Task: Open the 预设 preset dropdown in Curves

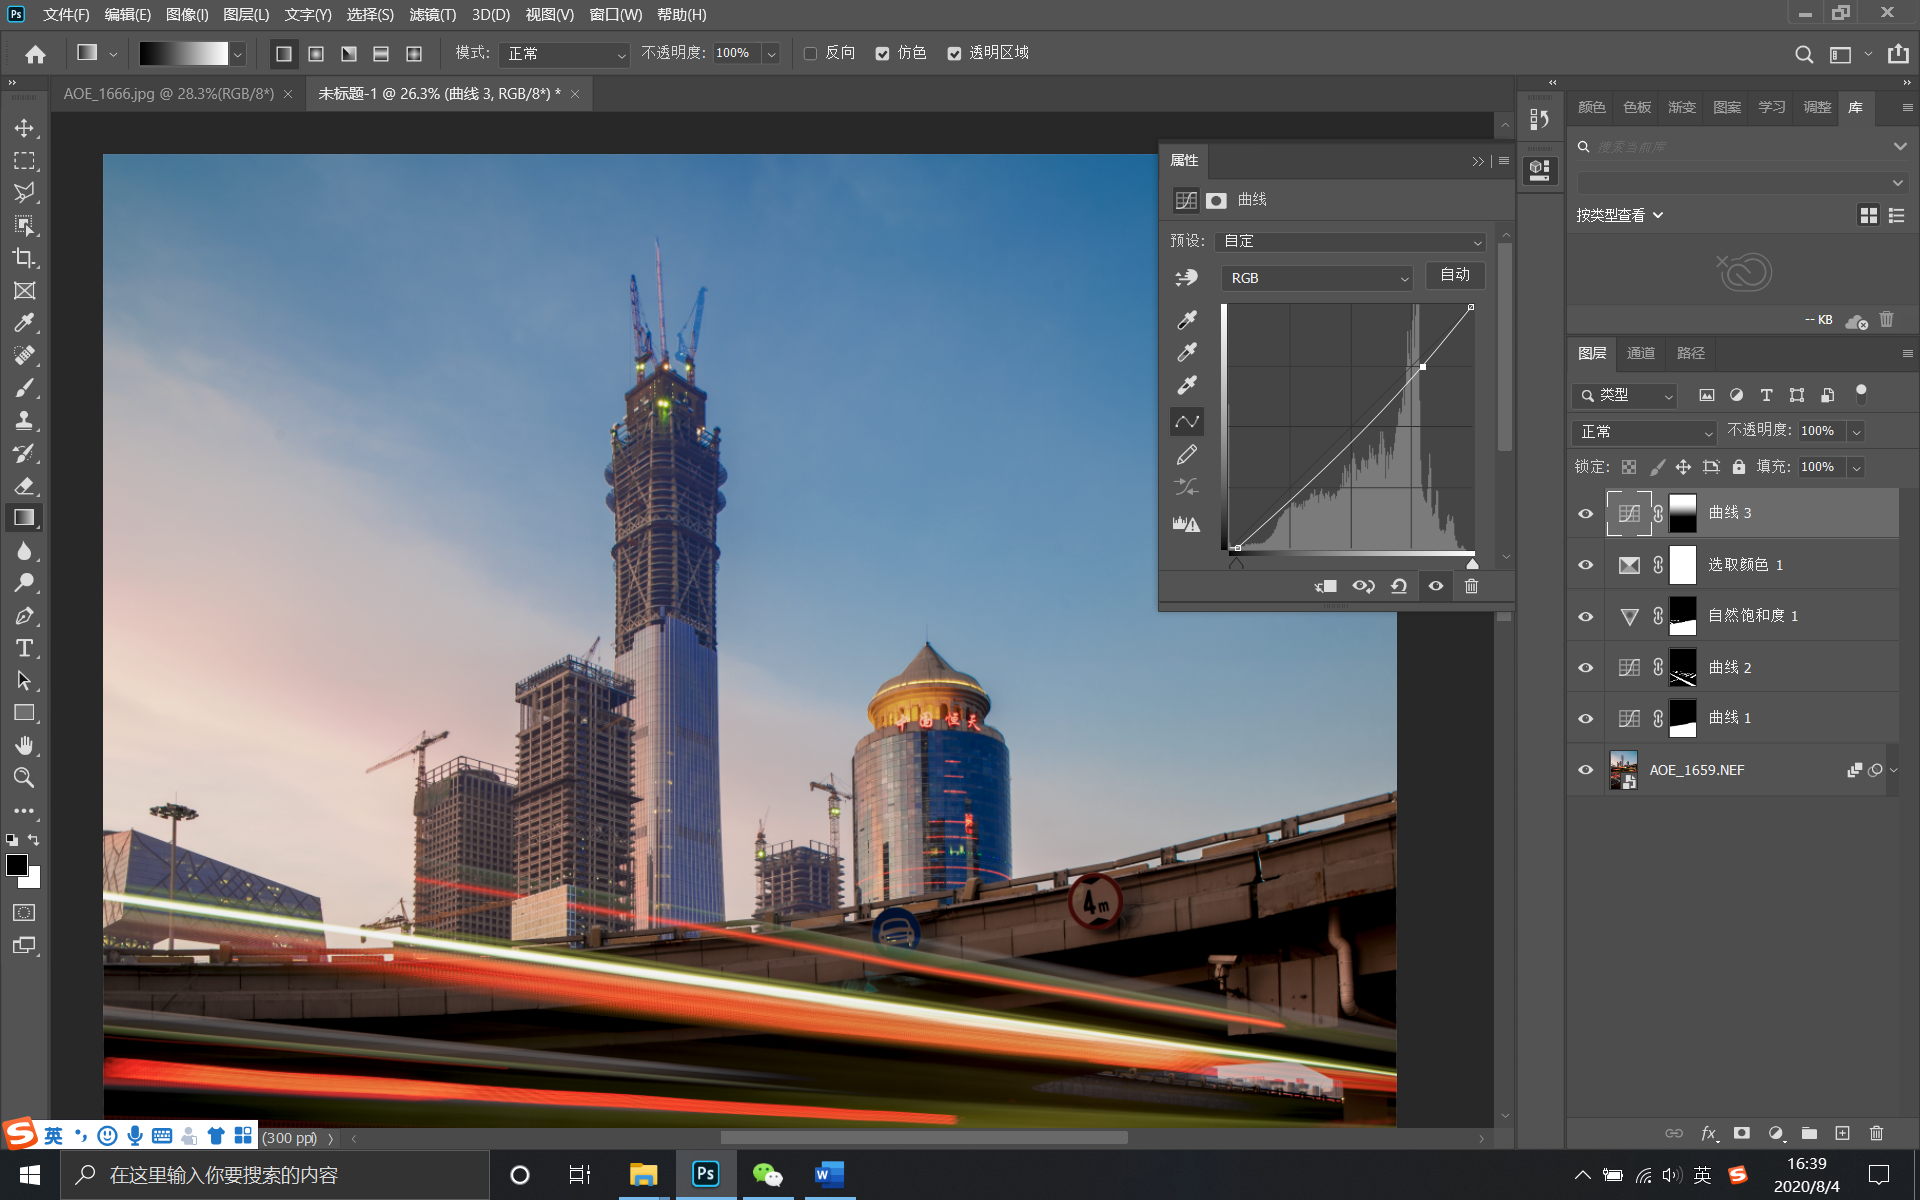Action: pyautogui.click(x=1350, y=241)
